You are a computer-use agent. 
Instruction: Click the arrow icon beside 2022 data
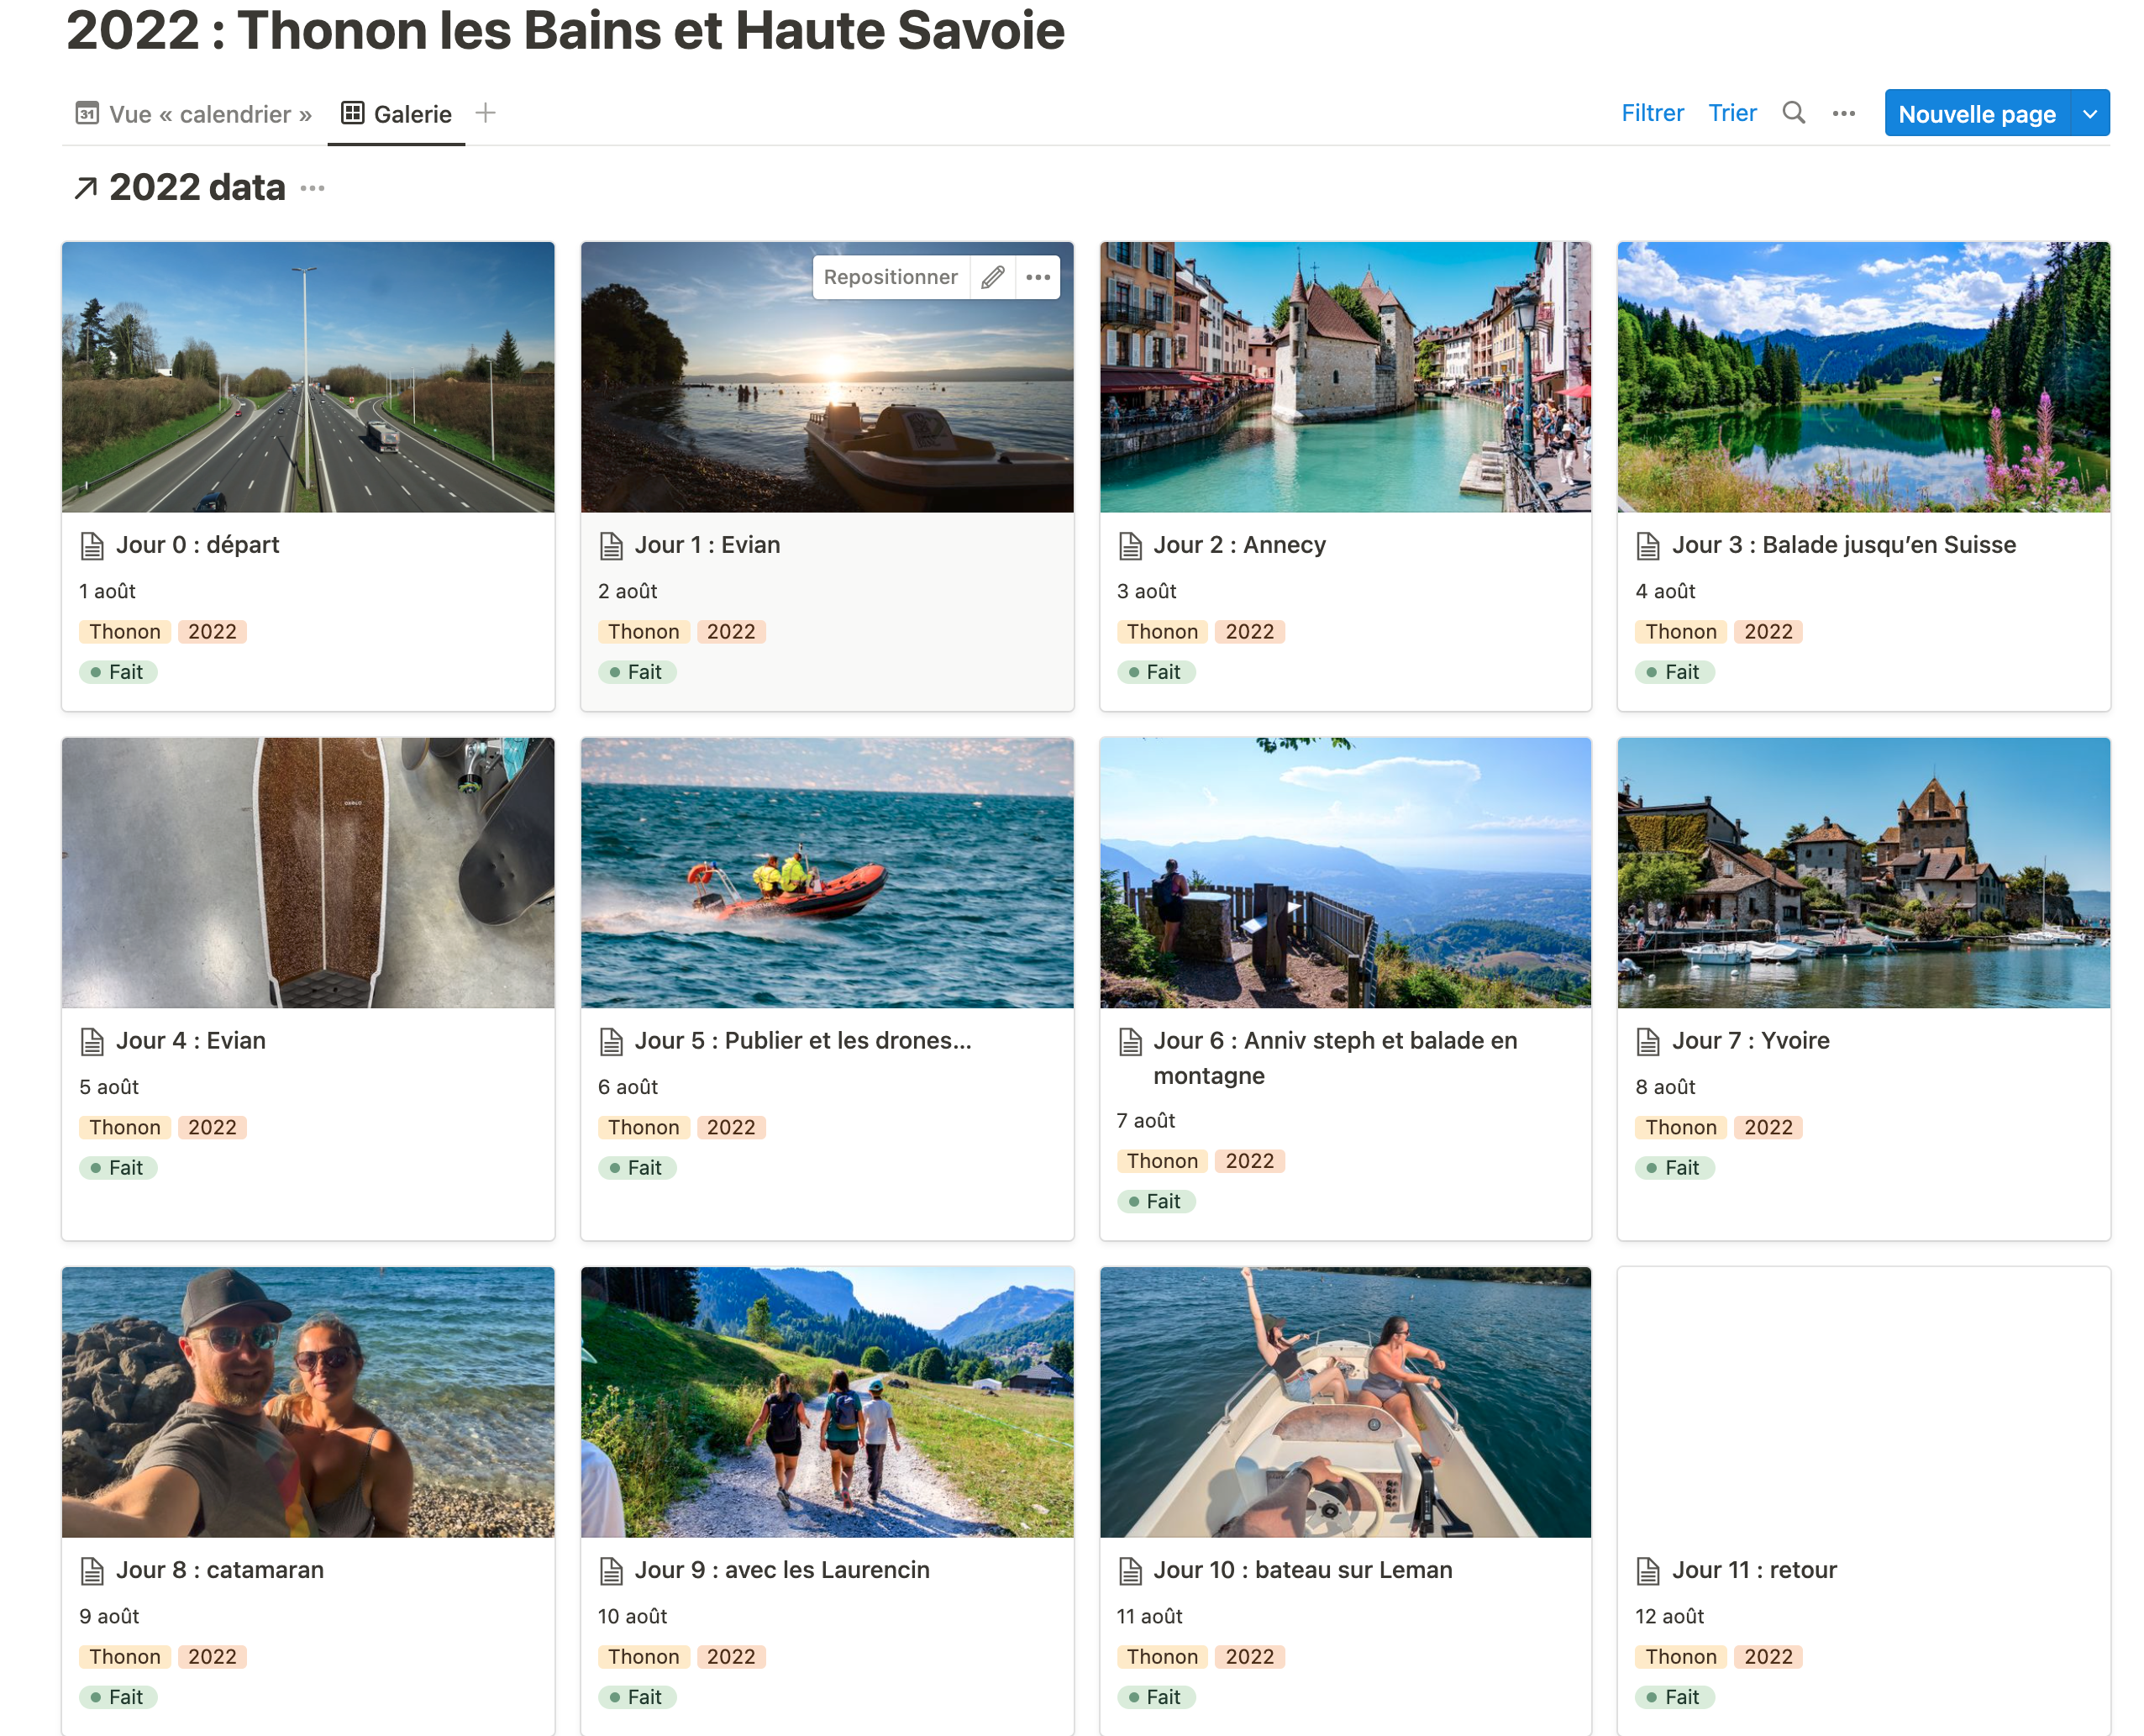[86, 188]
